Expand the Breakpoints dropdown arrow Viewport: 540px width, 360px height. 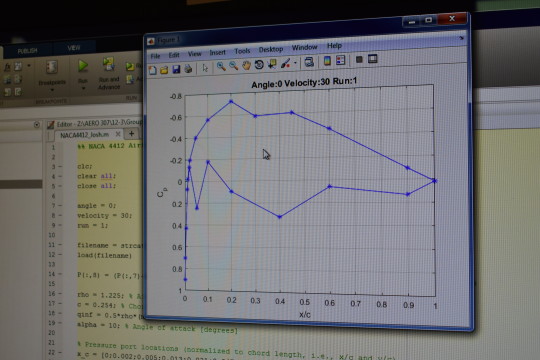click(52, 90)
